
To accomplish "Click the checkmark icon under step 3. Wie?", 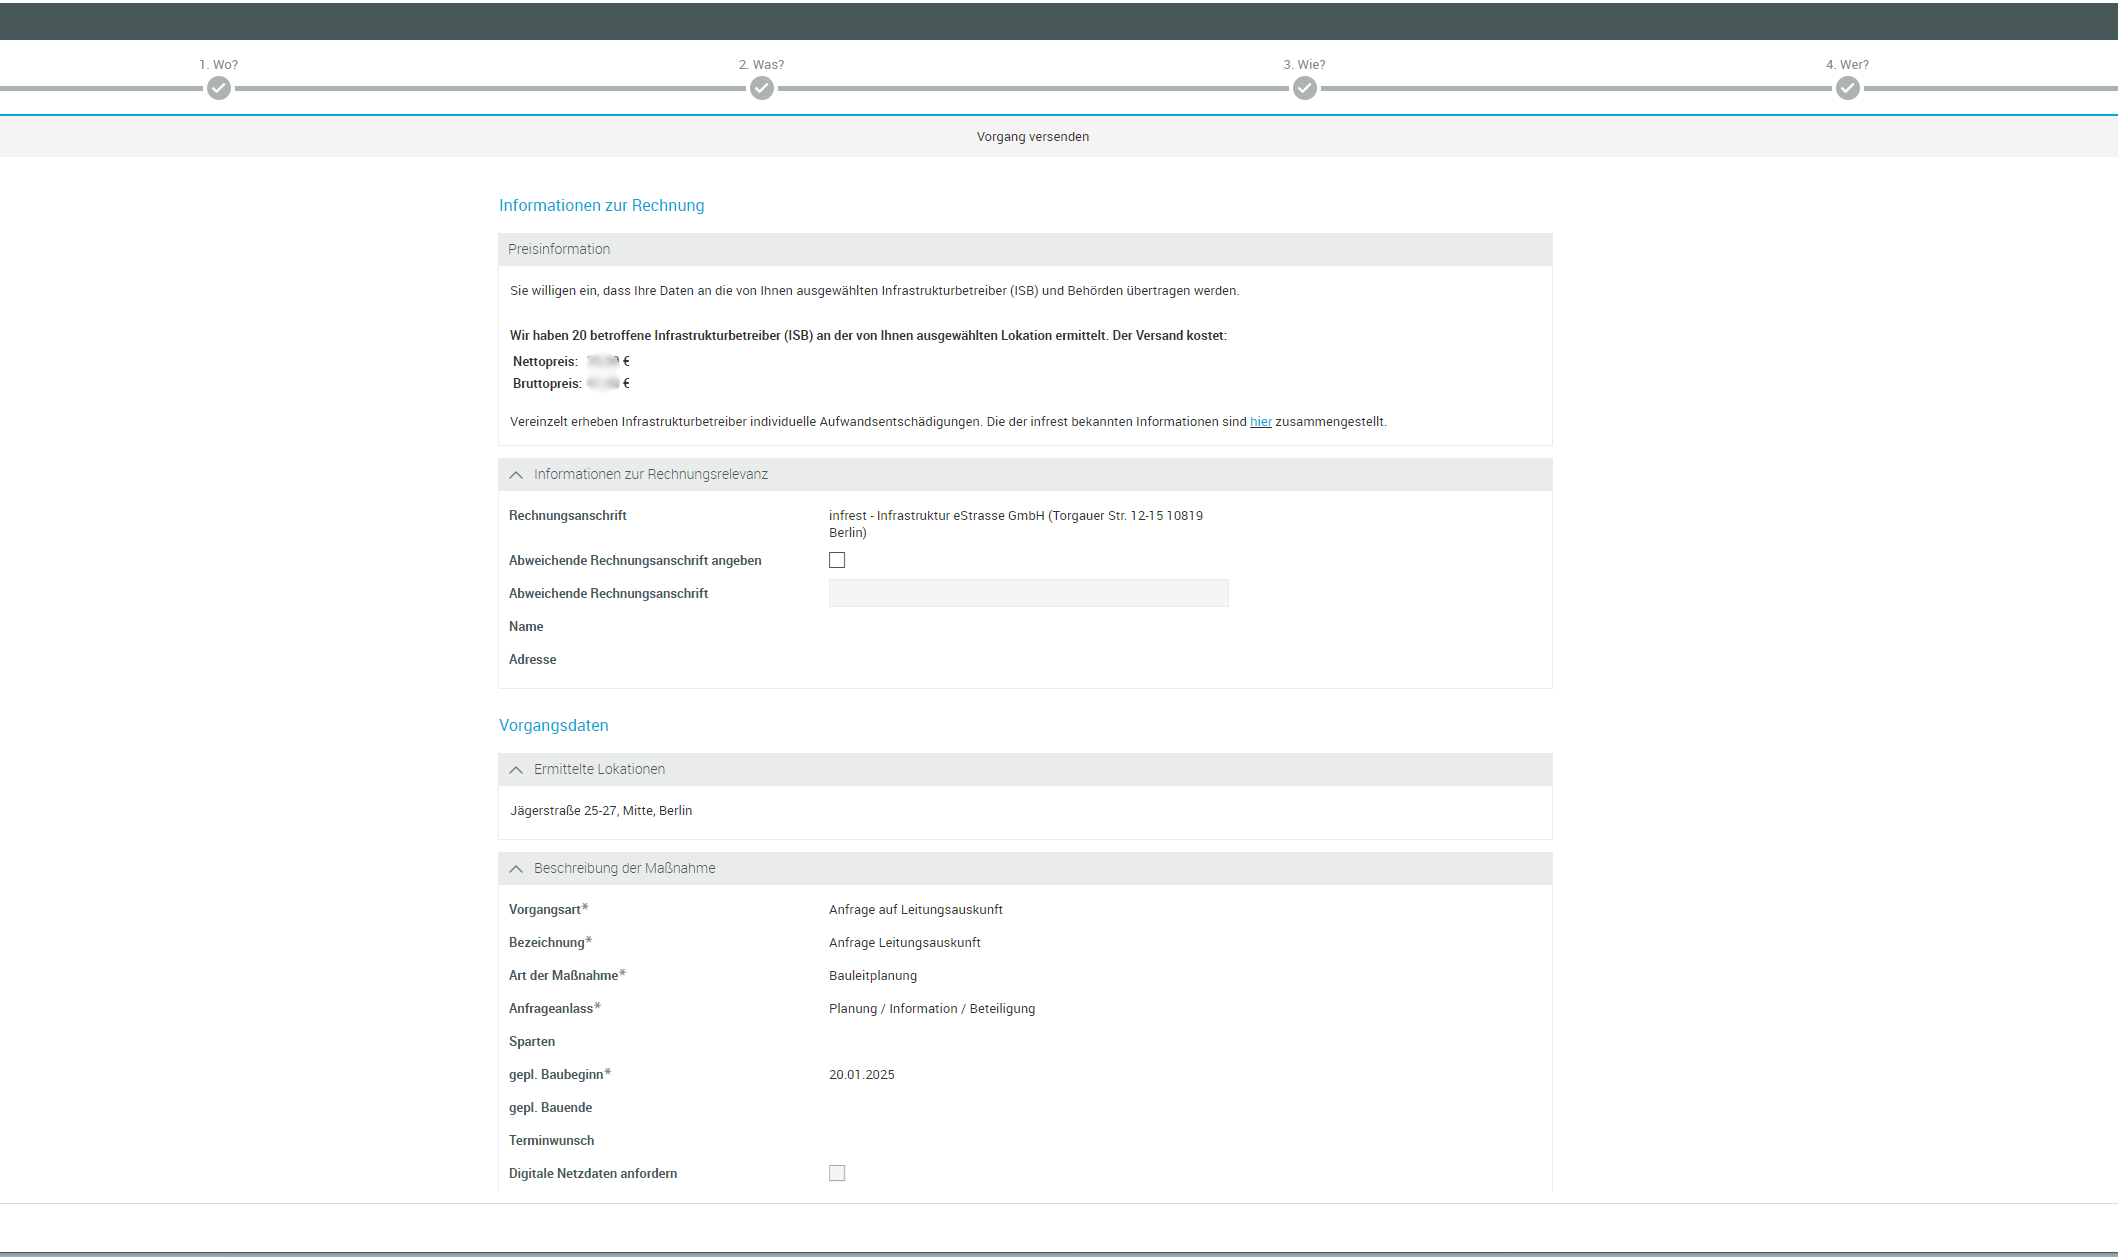I will 1305,89.
